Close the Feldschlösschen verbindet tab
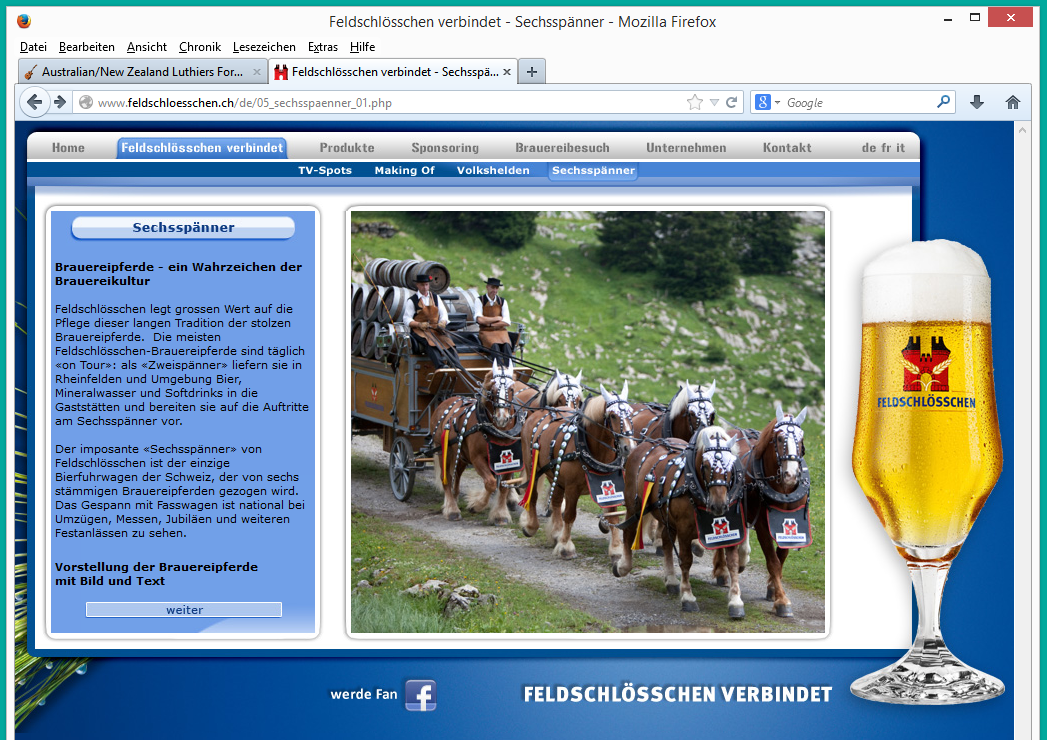1047x740 pixels. click(507, 71)
